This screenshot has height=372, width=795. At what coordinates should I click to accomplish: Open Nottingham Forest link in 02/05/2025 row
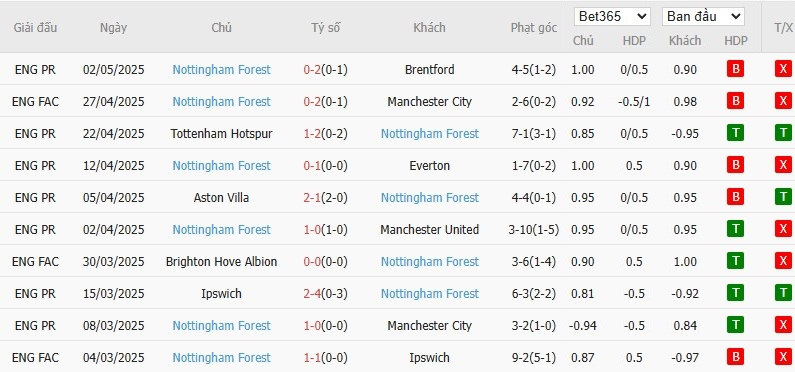(x=222, y=69)
